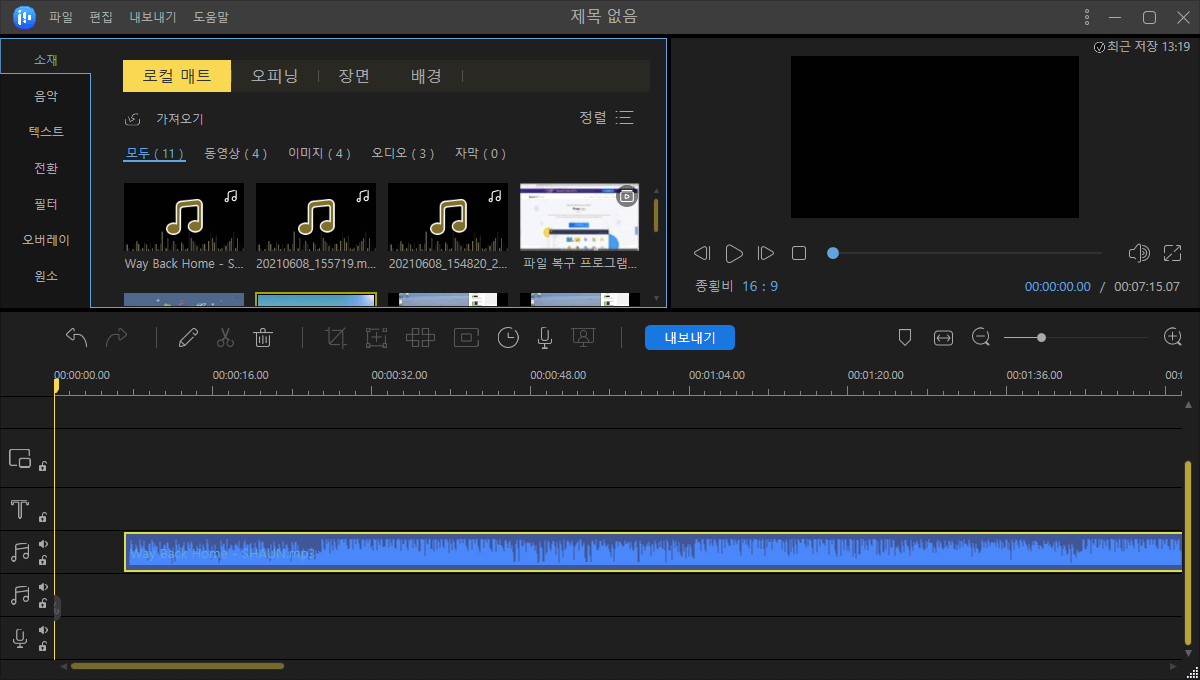Select the Way Back Home music thumbnail
The width and height of the screenshot is (1200, 680).
point(184,217)
